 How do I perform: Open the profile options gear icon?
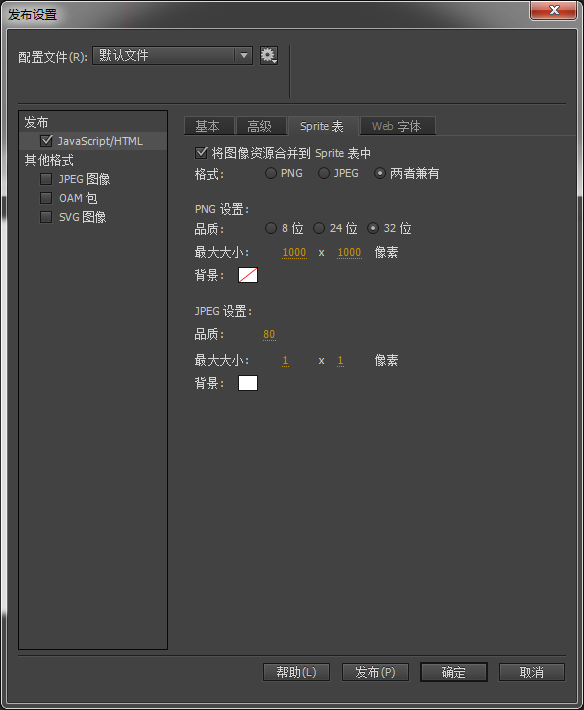pyautogui.click(x=268, y=56)
